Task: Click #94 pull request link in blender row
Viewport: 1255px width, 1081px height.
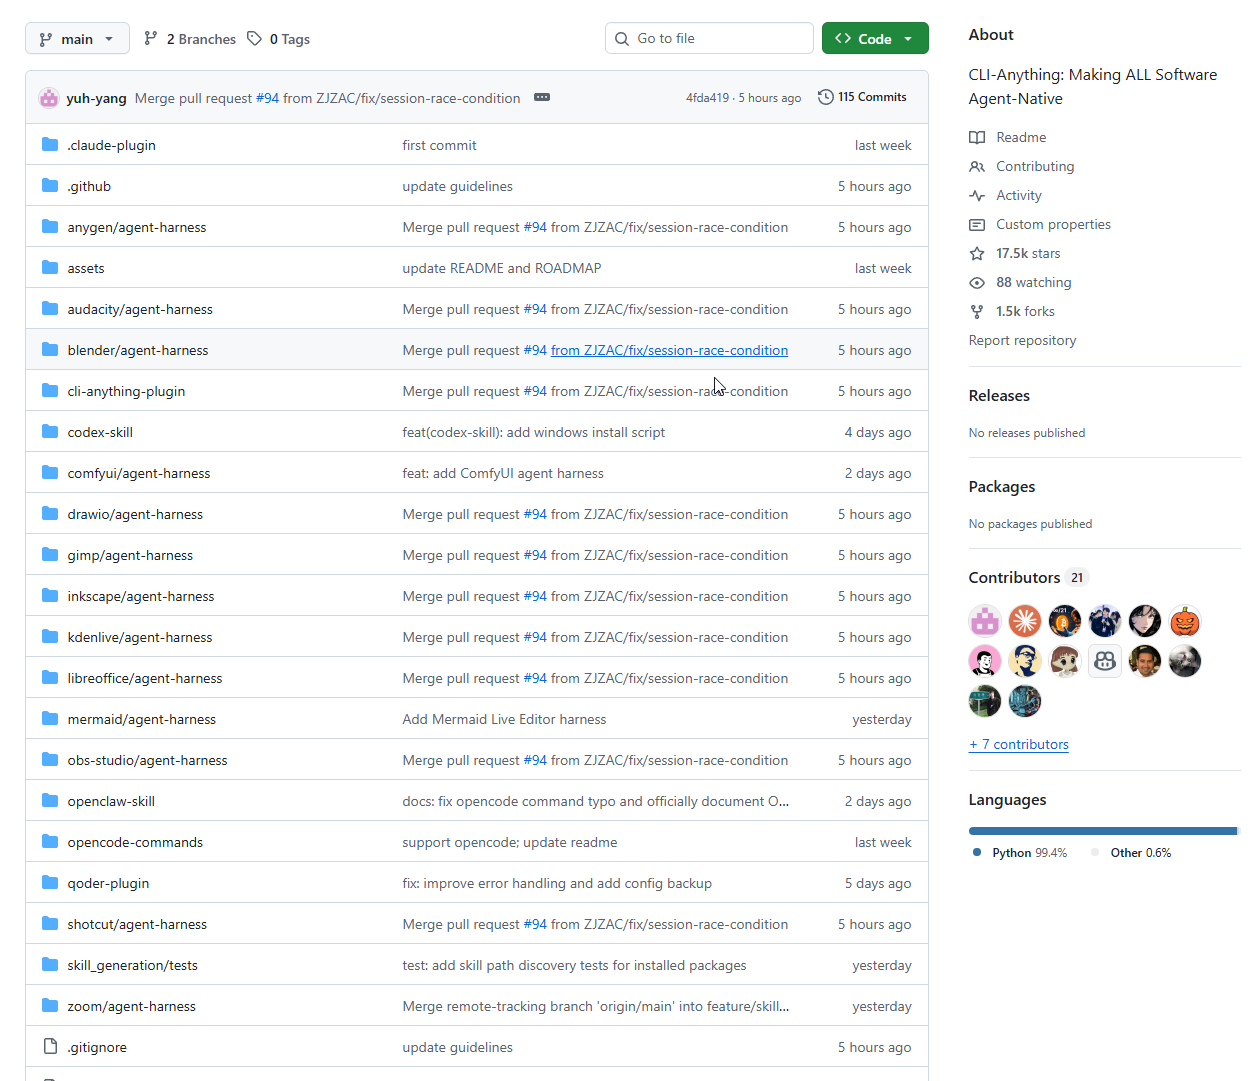Action: click(535, 350)
